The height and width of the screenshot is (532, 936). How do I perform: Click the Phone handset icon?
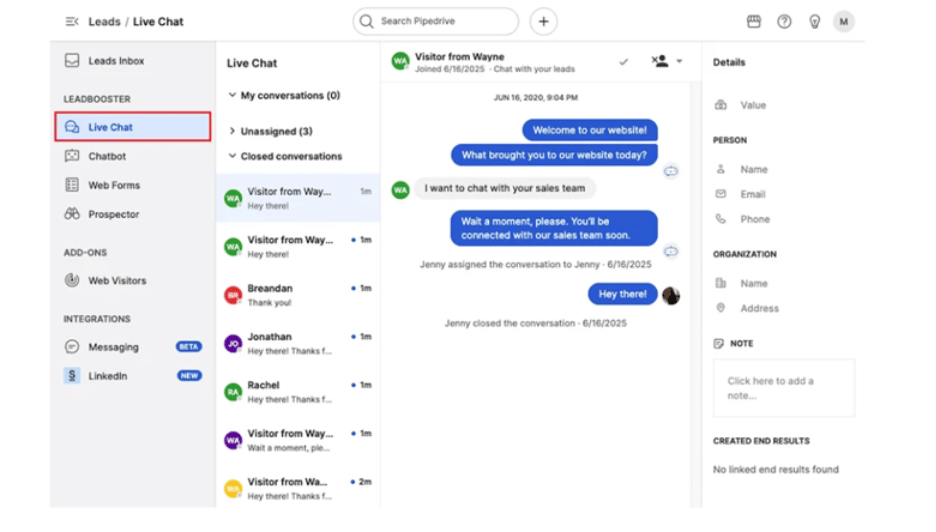click(721, 219)
